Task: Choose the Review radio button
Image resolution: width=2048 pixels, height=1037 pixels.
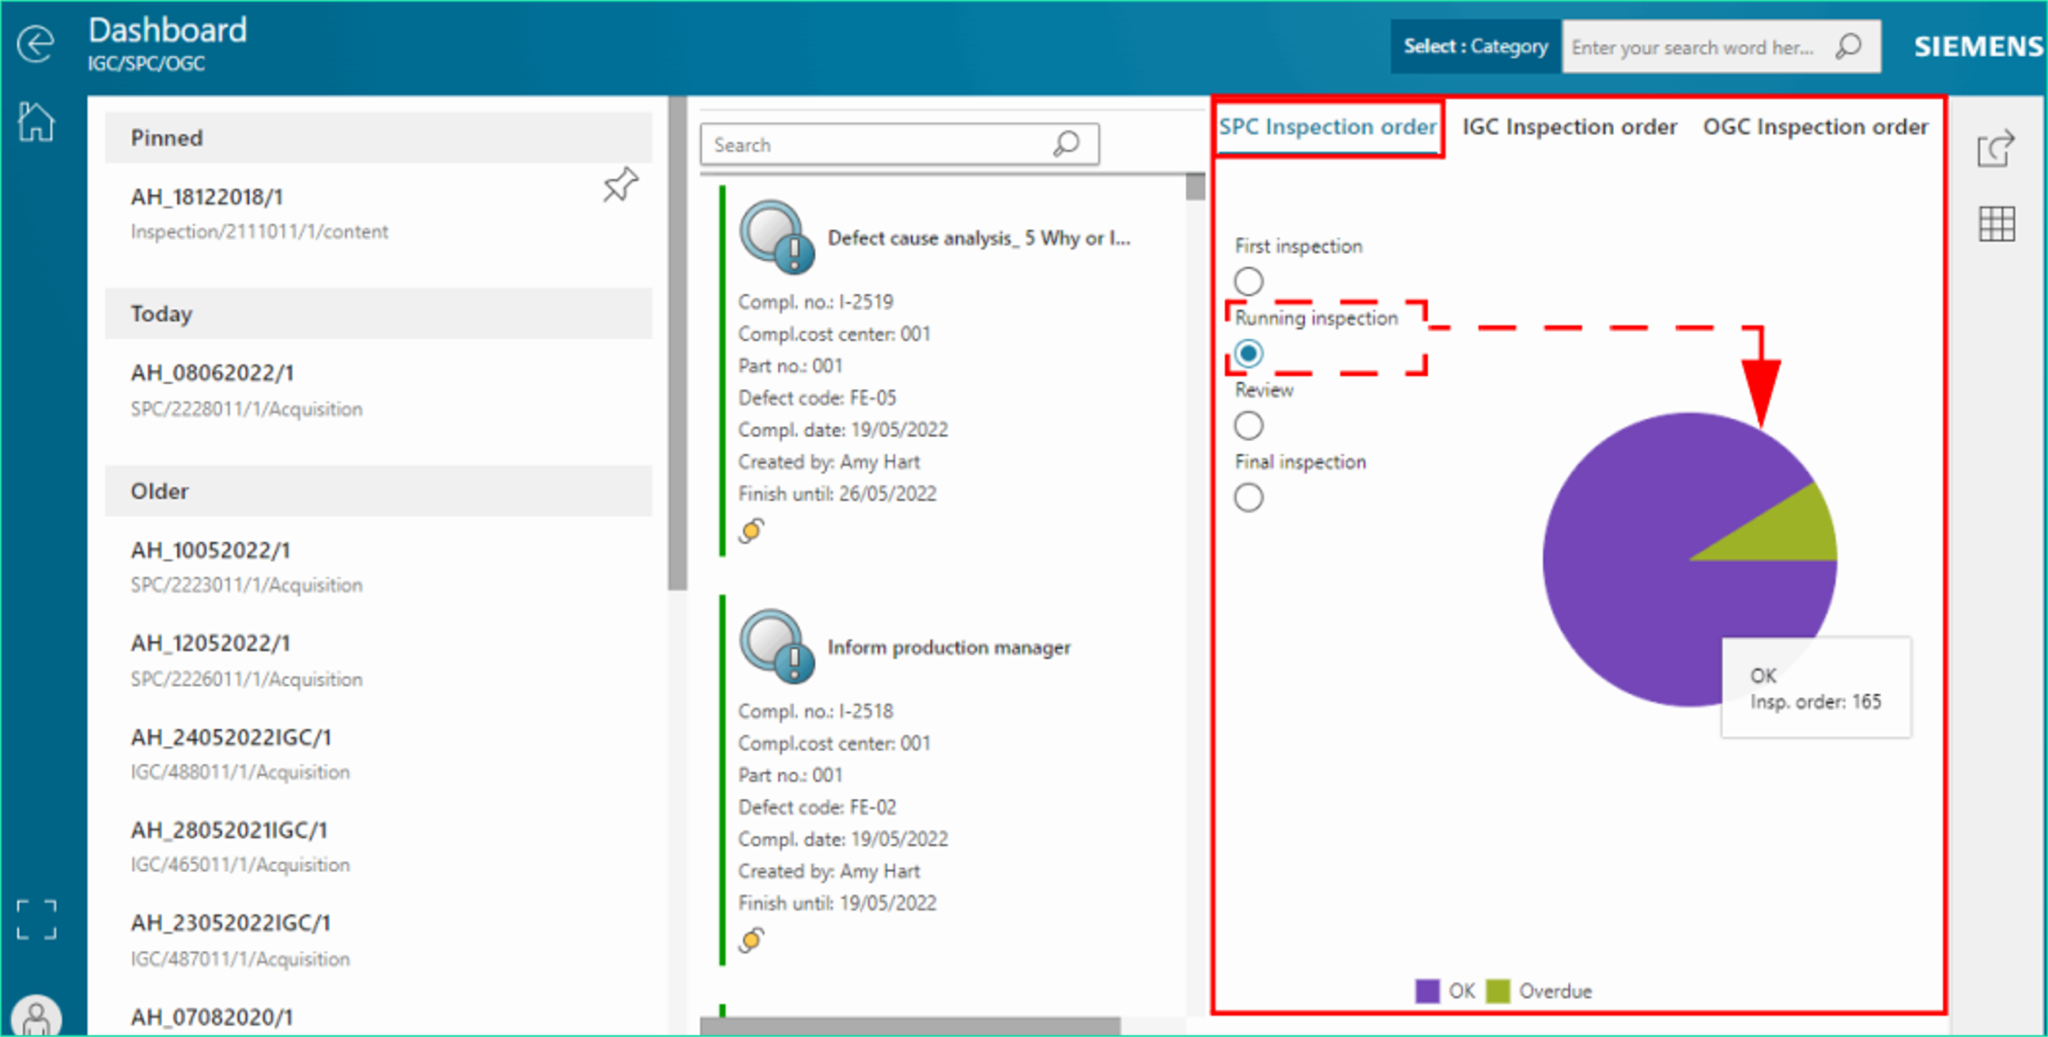Action: (1248, 425)
